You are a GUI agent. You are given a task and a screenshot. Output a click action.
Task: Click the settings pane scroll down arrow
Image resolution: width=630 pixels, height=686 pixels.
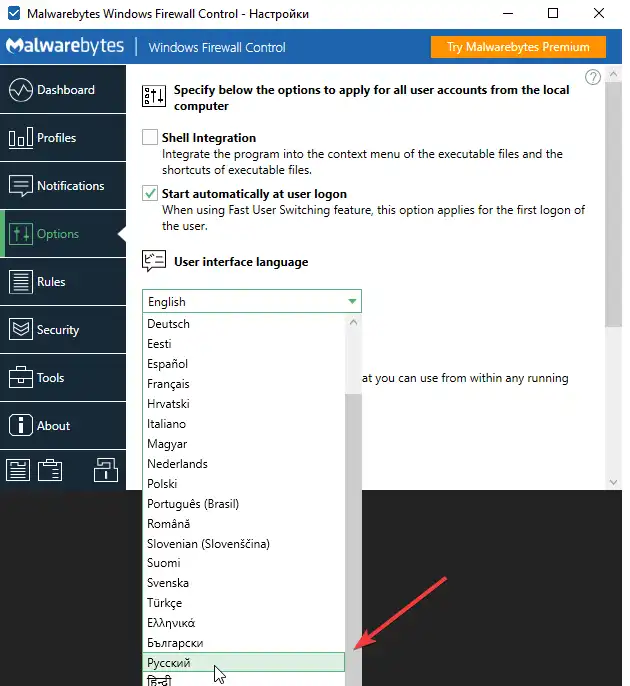click(613, 482)
